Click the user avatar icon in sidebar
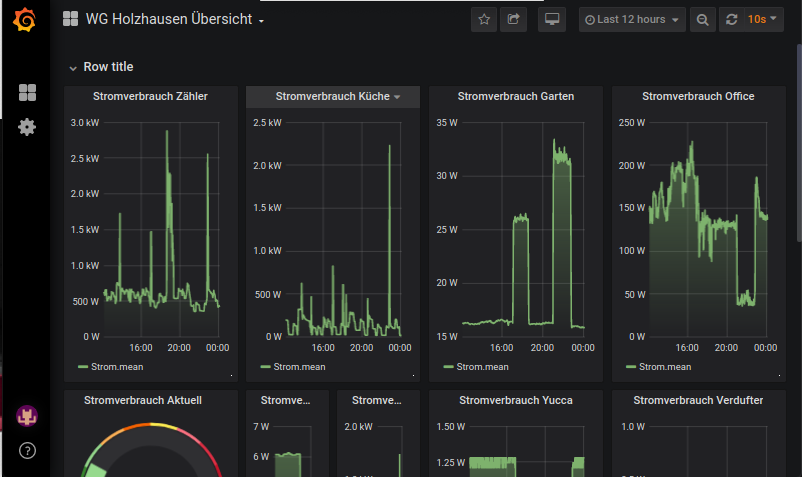The width and height of the screenshot is (802, 477). tap(27, 416)
